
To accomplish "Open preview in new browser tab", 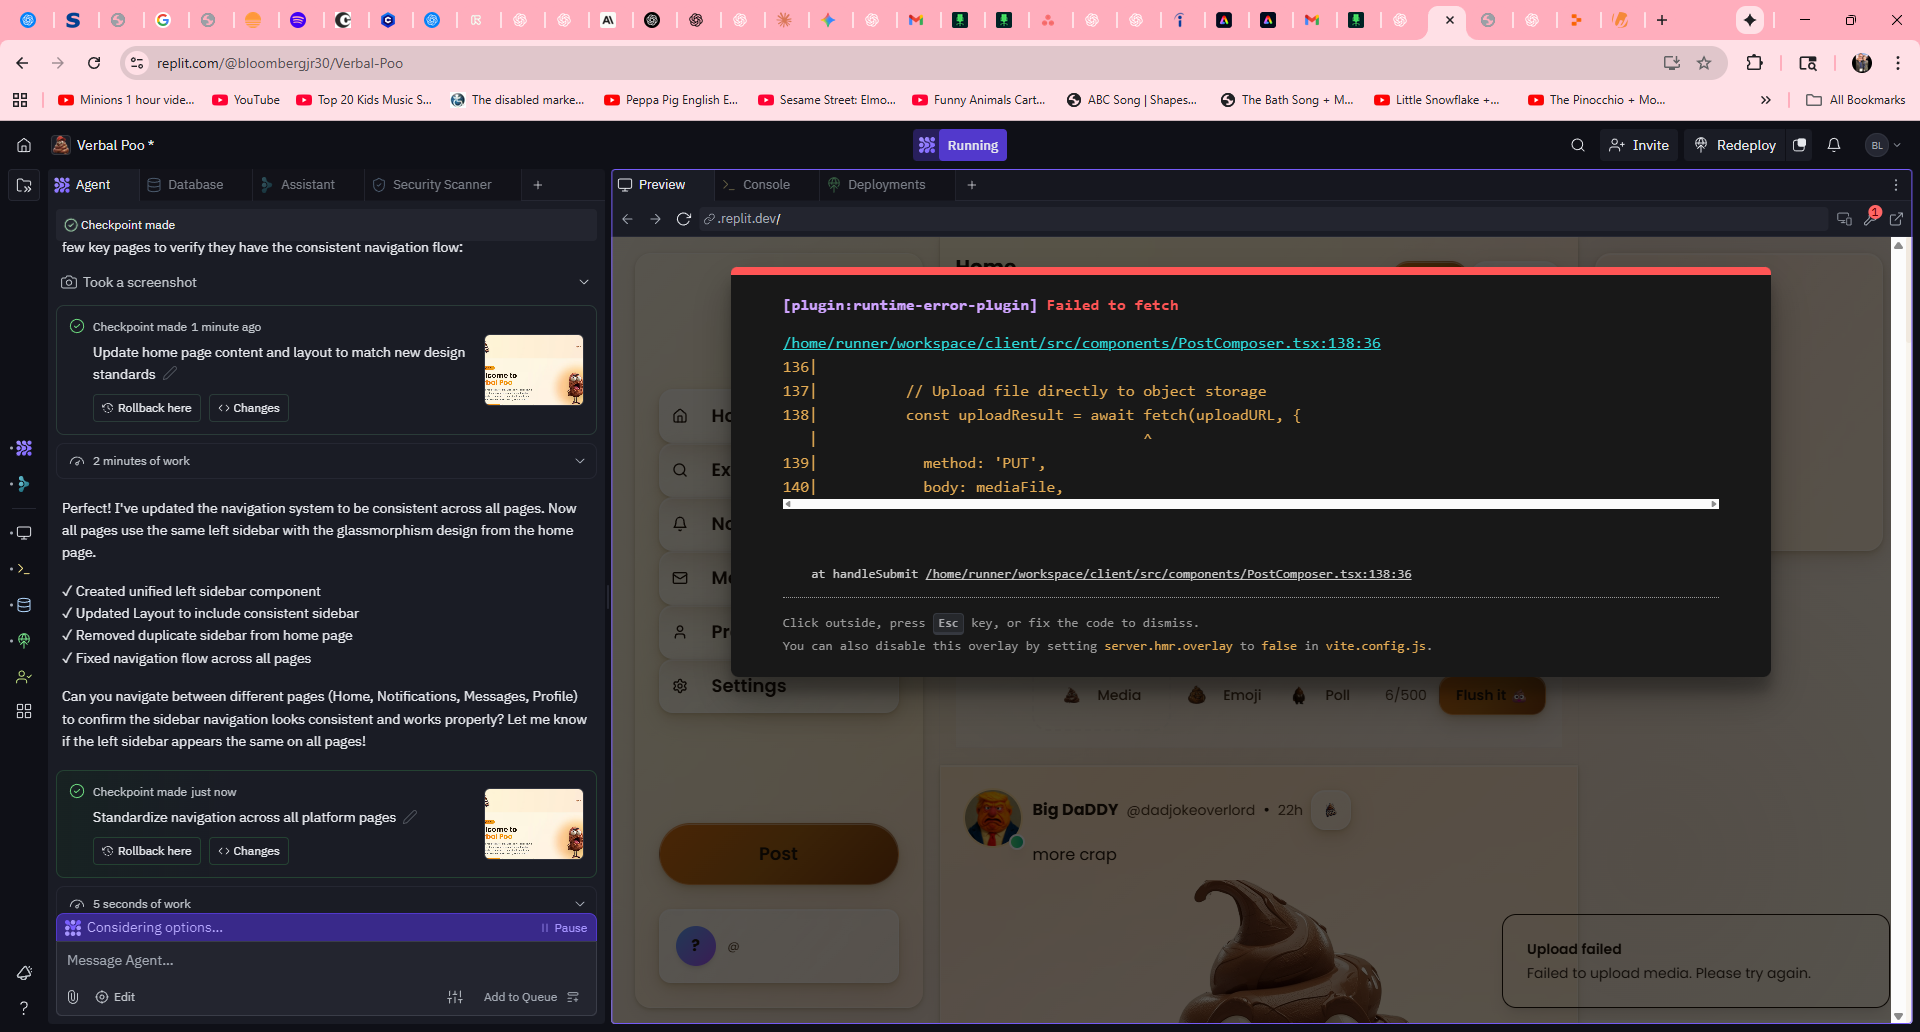I will click(1896, 219).
